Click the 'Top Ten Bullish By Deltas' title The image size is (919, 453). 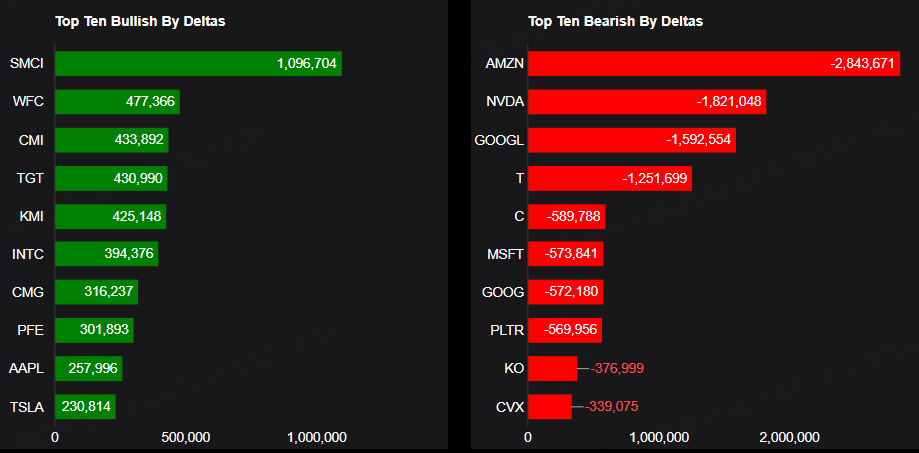point(140,21)
